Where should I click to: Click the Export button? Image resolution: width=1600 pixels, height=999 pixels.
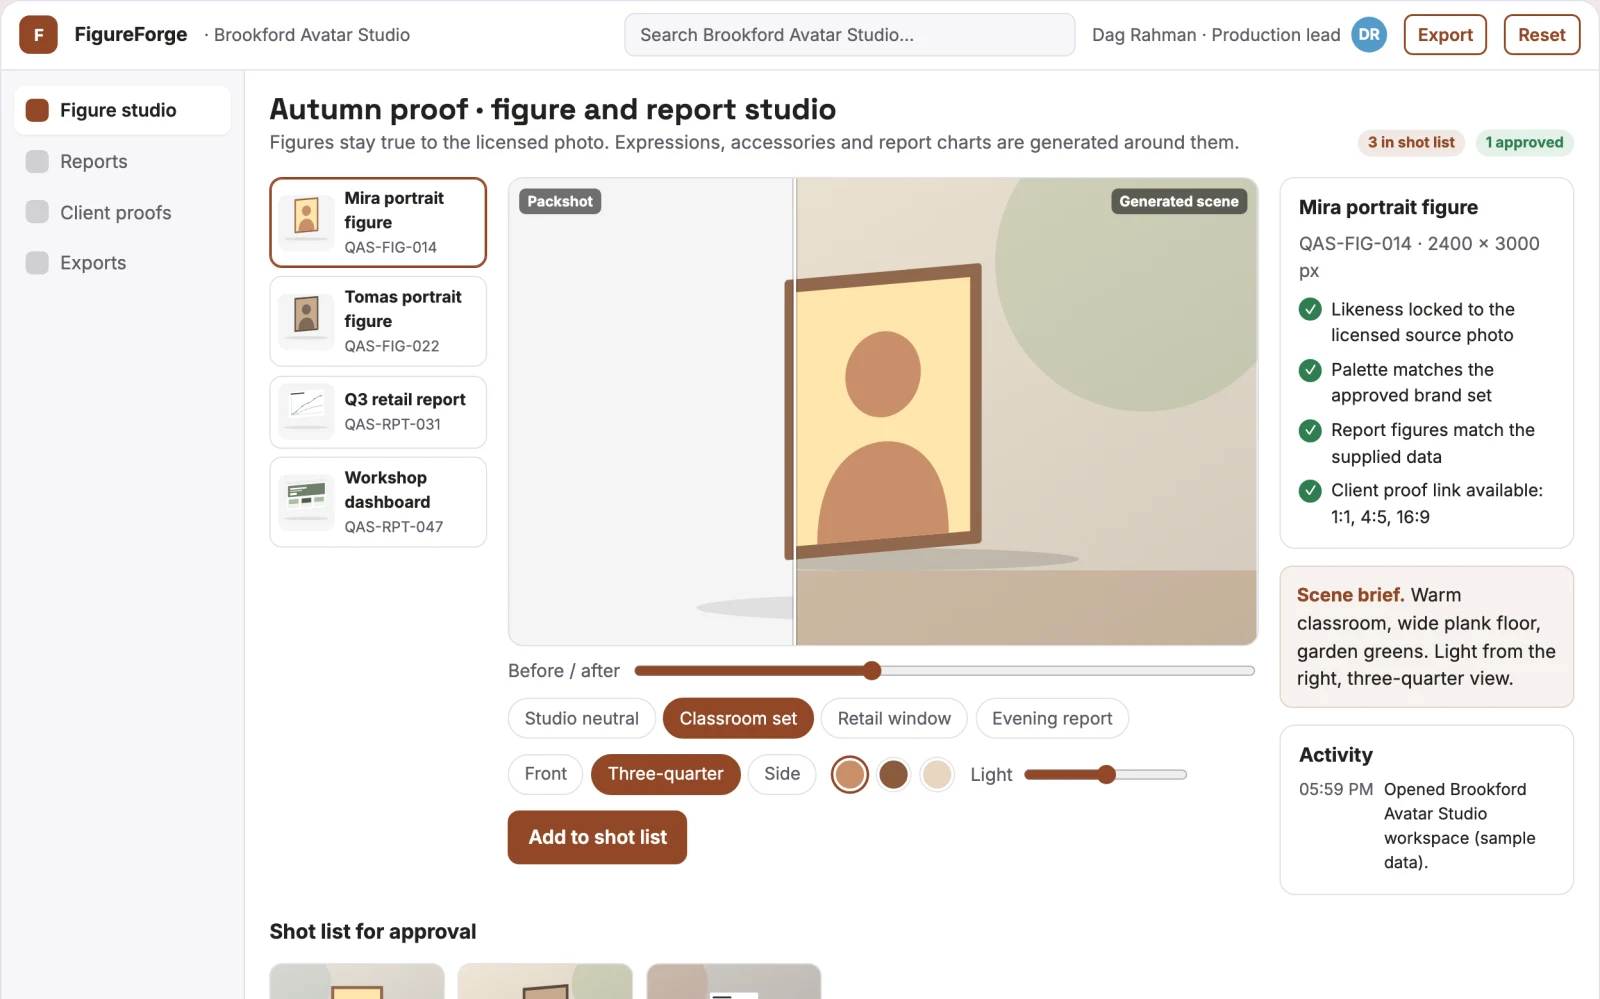[1445, 35]
